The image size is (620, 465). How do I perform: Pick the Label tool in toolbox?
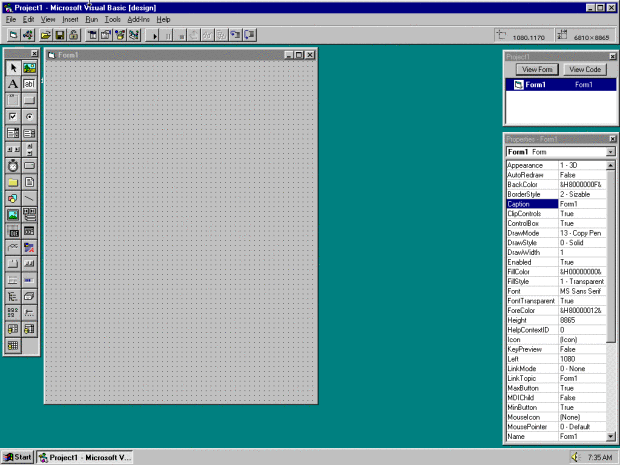tap(13, 84)
